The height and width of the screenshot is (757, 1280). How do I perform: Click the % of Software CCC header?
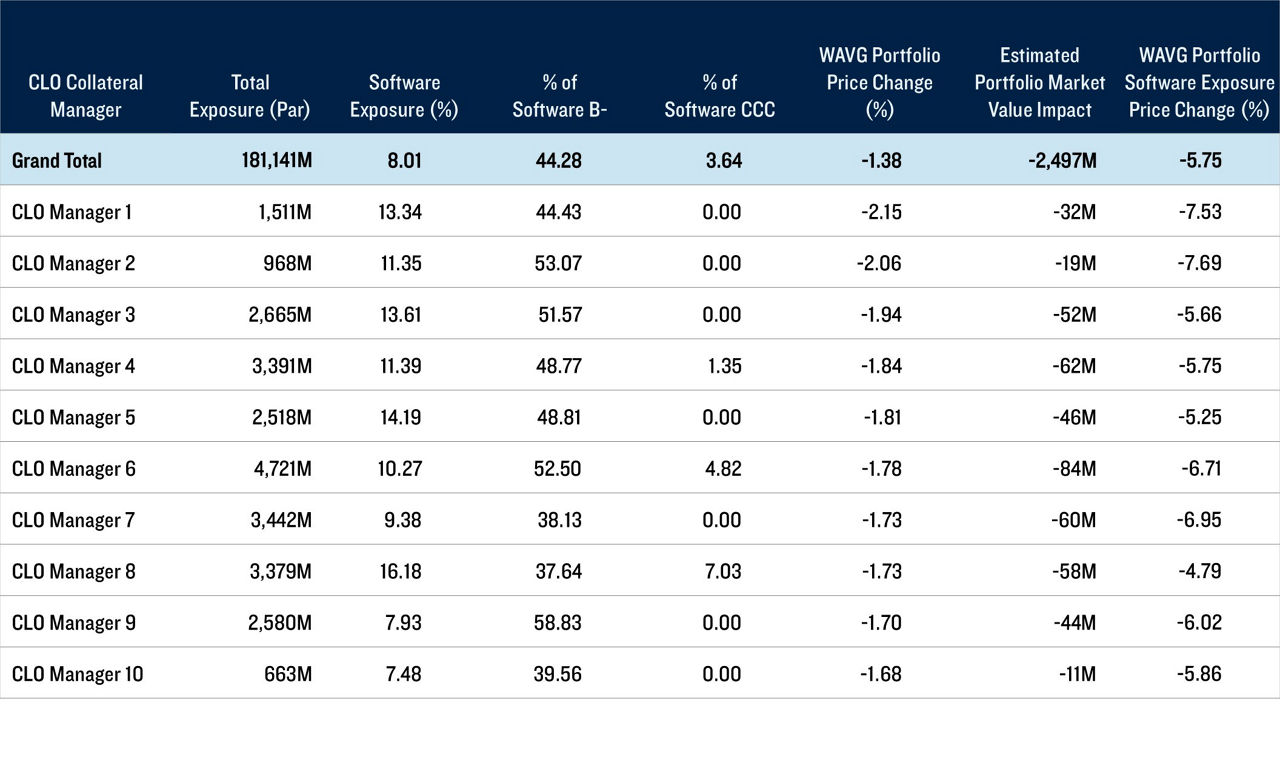click(x=719, y=96)
